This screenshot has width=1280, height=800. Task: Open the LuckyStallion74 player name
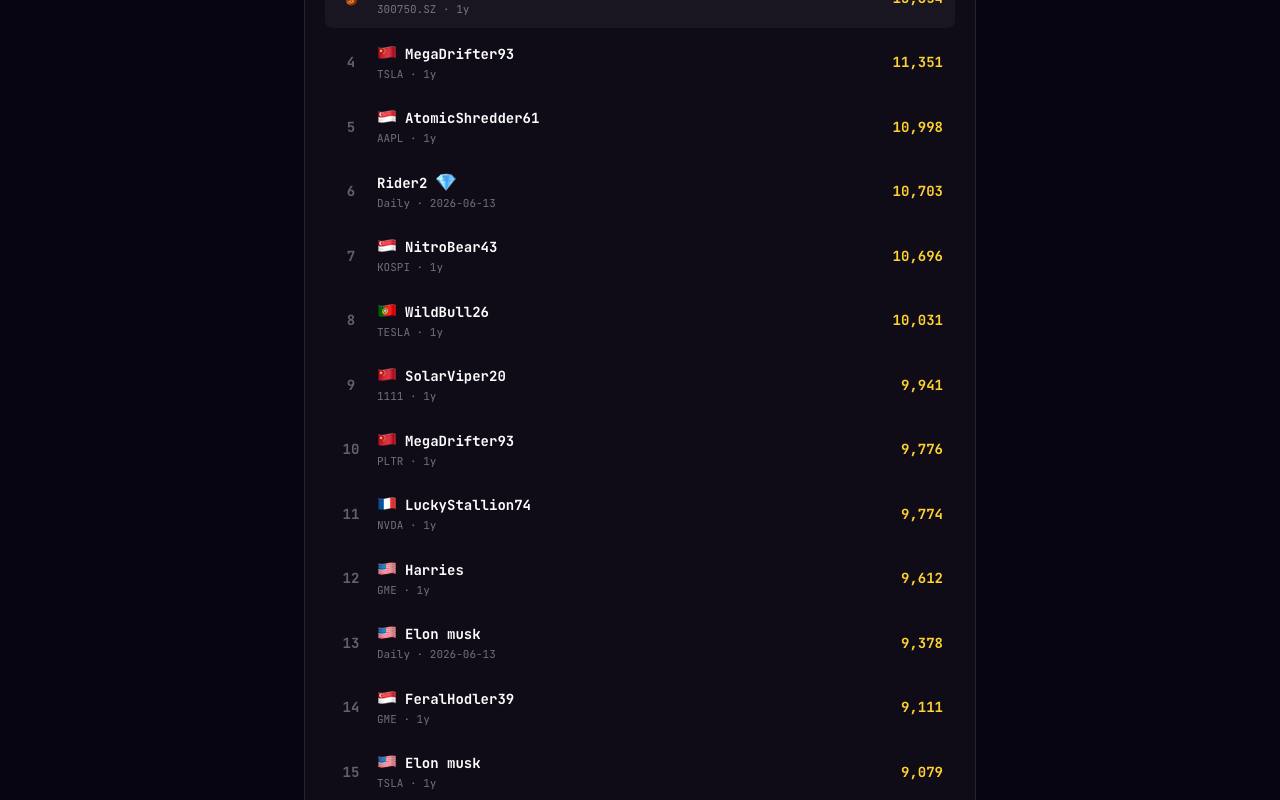(468, 505)
